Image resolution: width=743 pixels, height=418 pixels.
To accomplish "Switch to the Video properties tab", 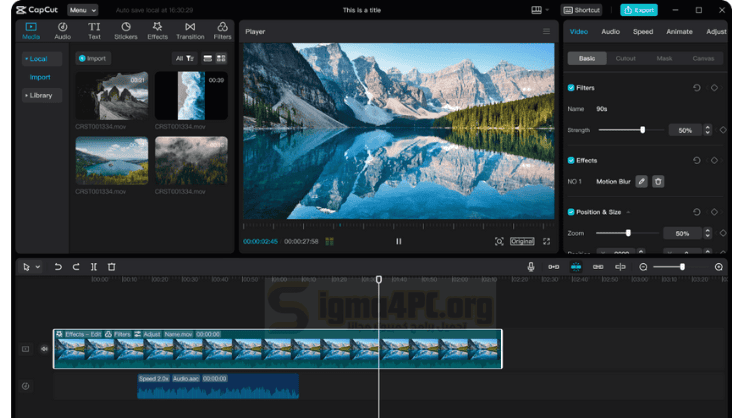I will click(579, 31).
